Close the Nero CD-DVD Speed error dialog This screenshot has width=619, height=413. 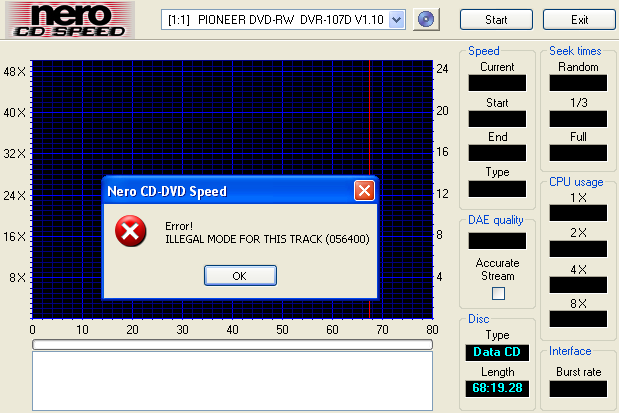tap(364, 190)
